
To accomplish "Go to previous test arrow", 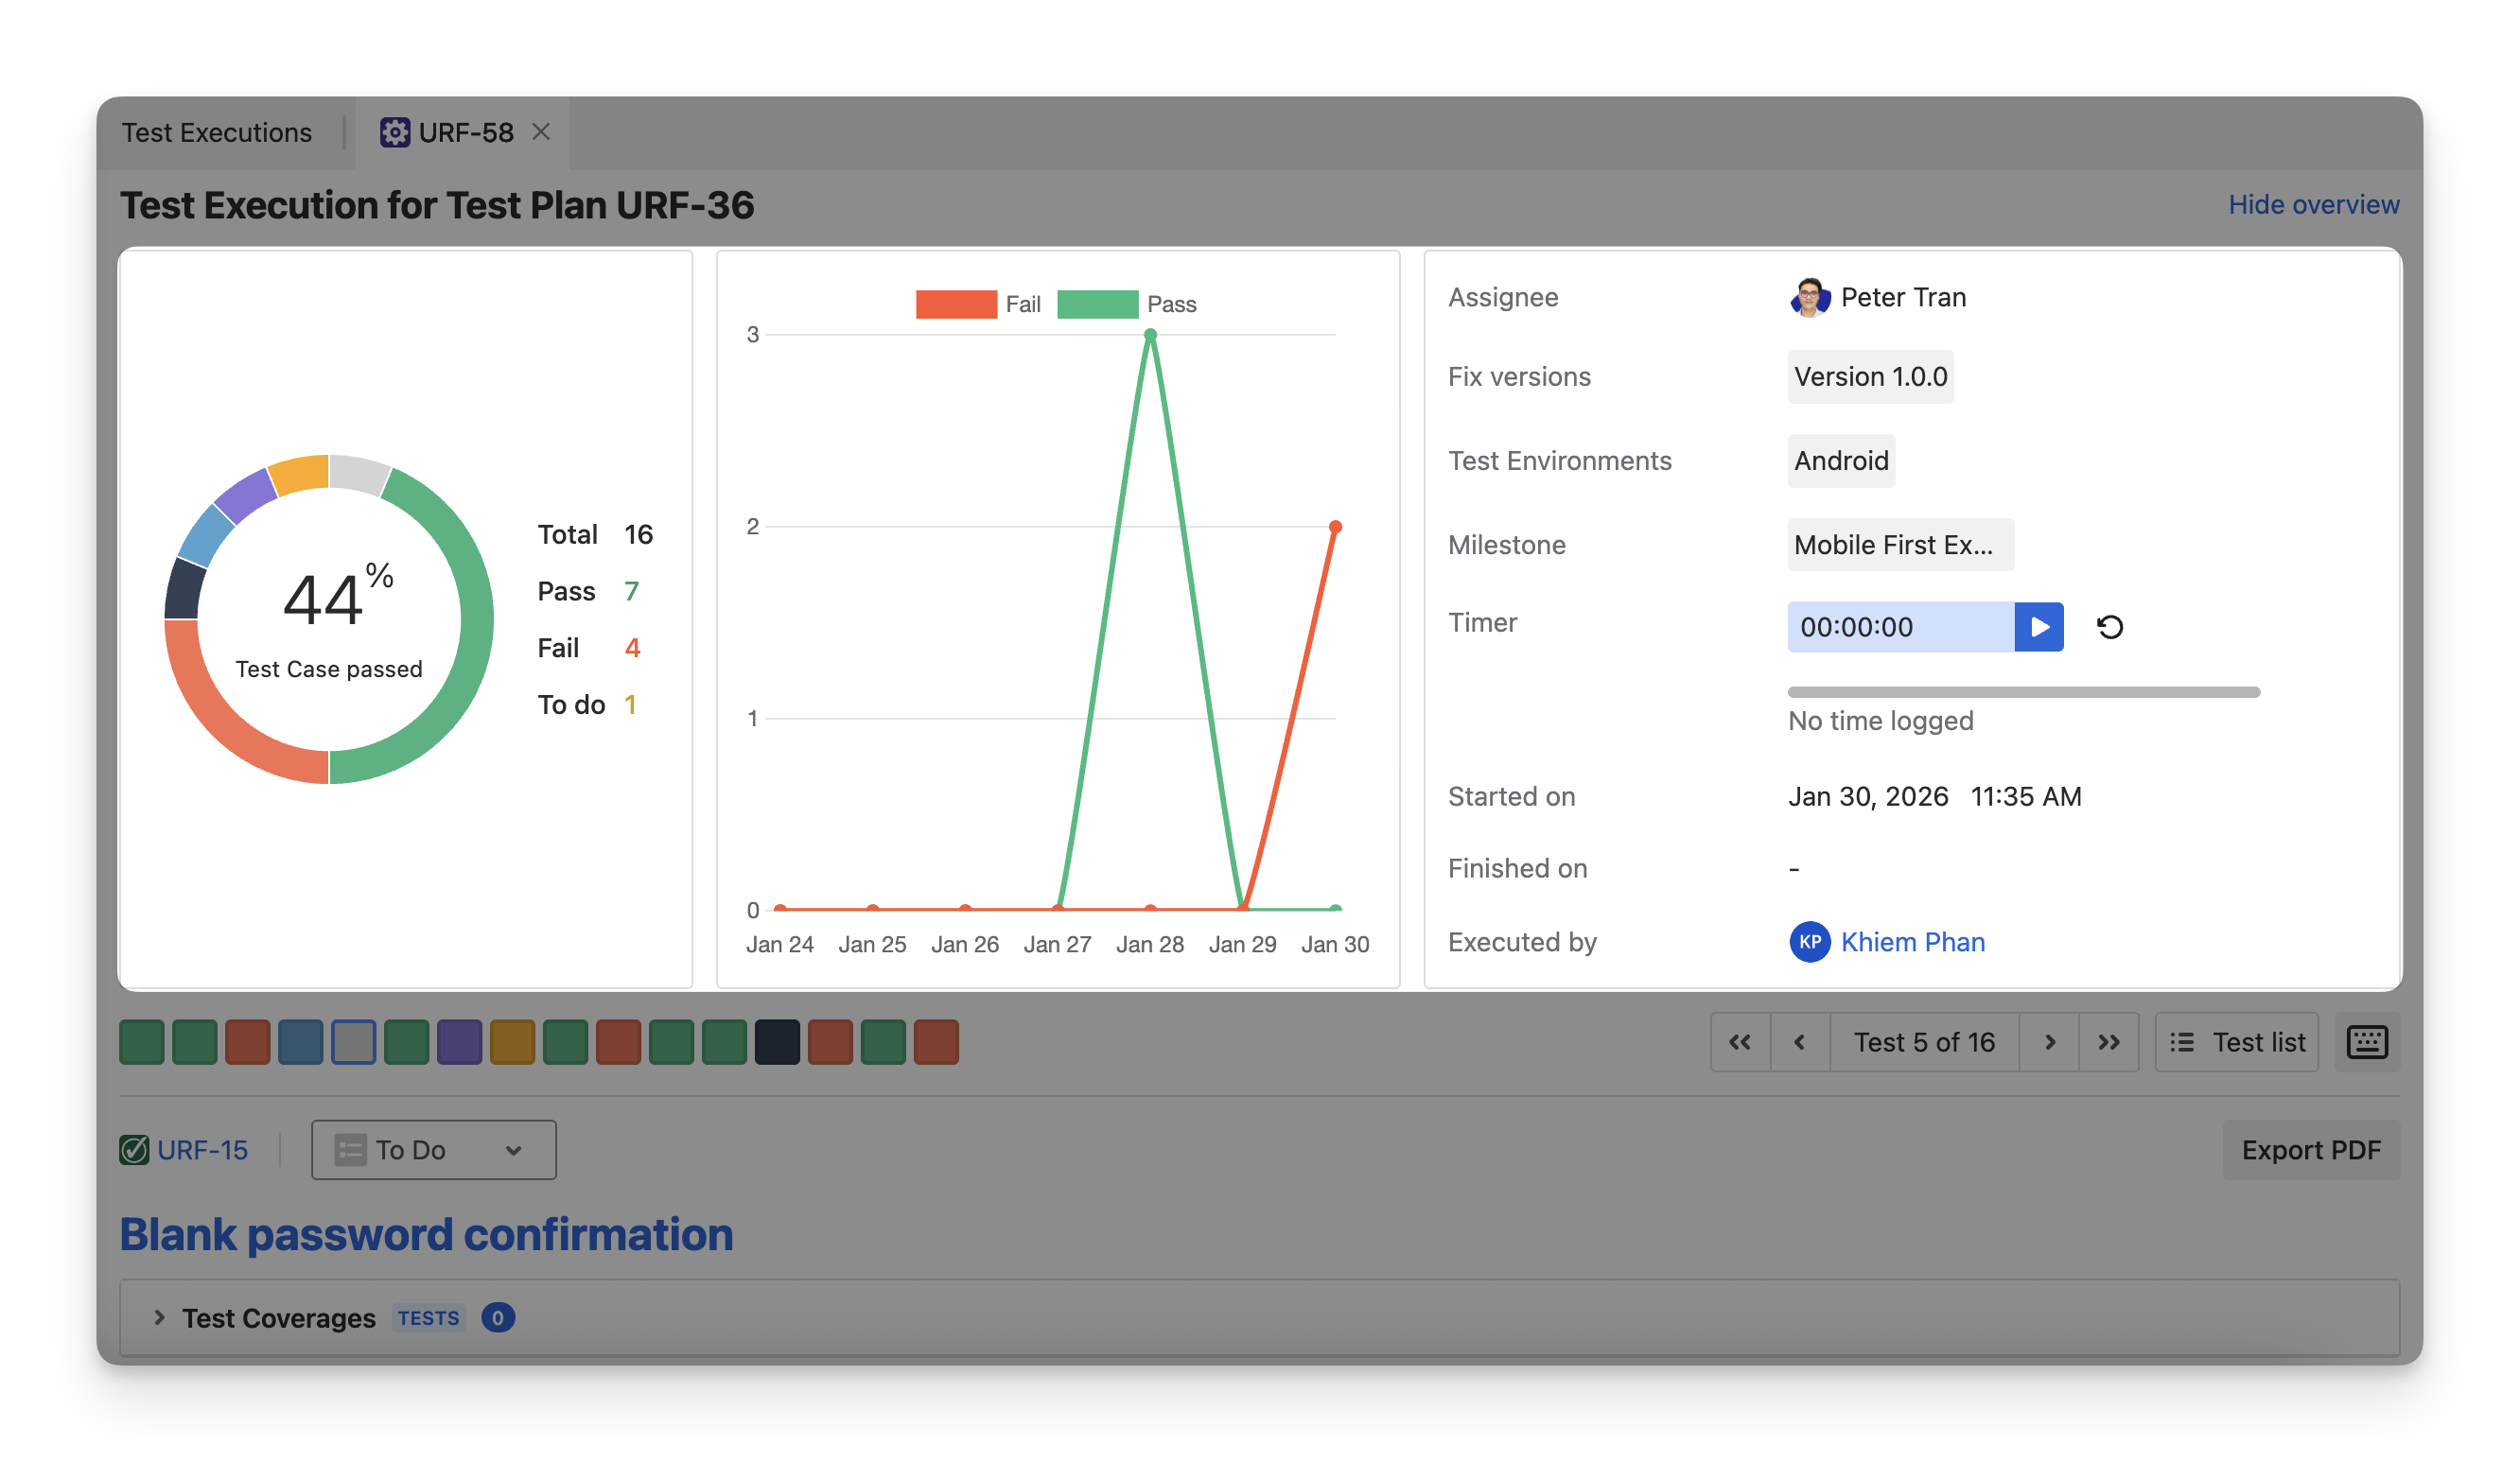I will (x=1799, y=1042).
